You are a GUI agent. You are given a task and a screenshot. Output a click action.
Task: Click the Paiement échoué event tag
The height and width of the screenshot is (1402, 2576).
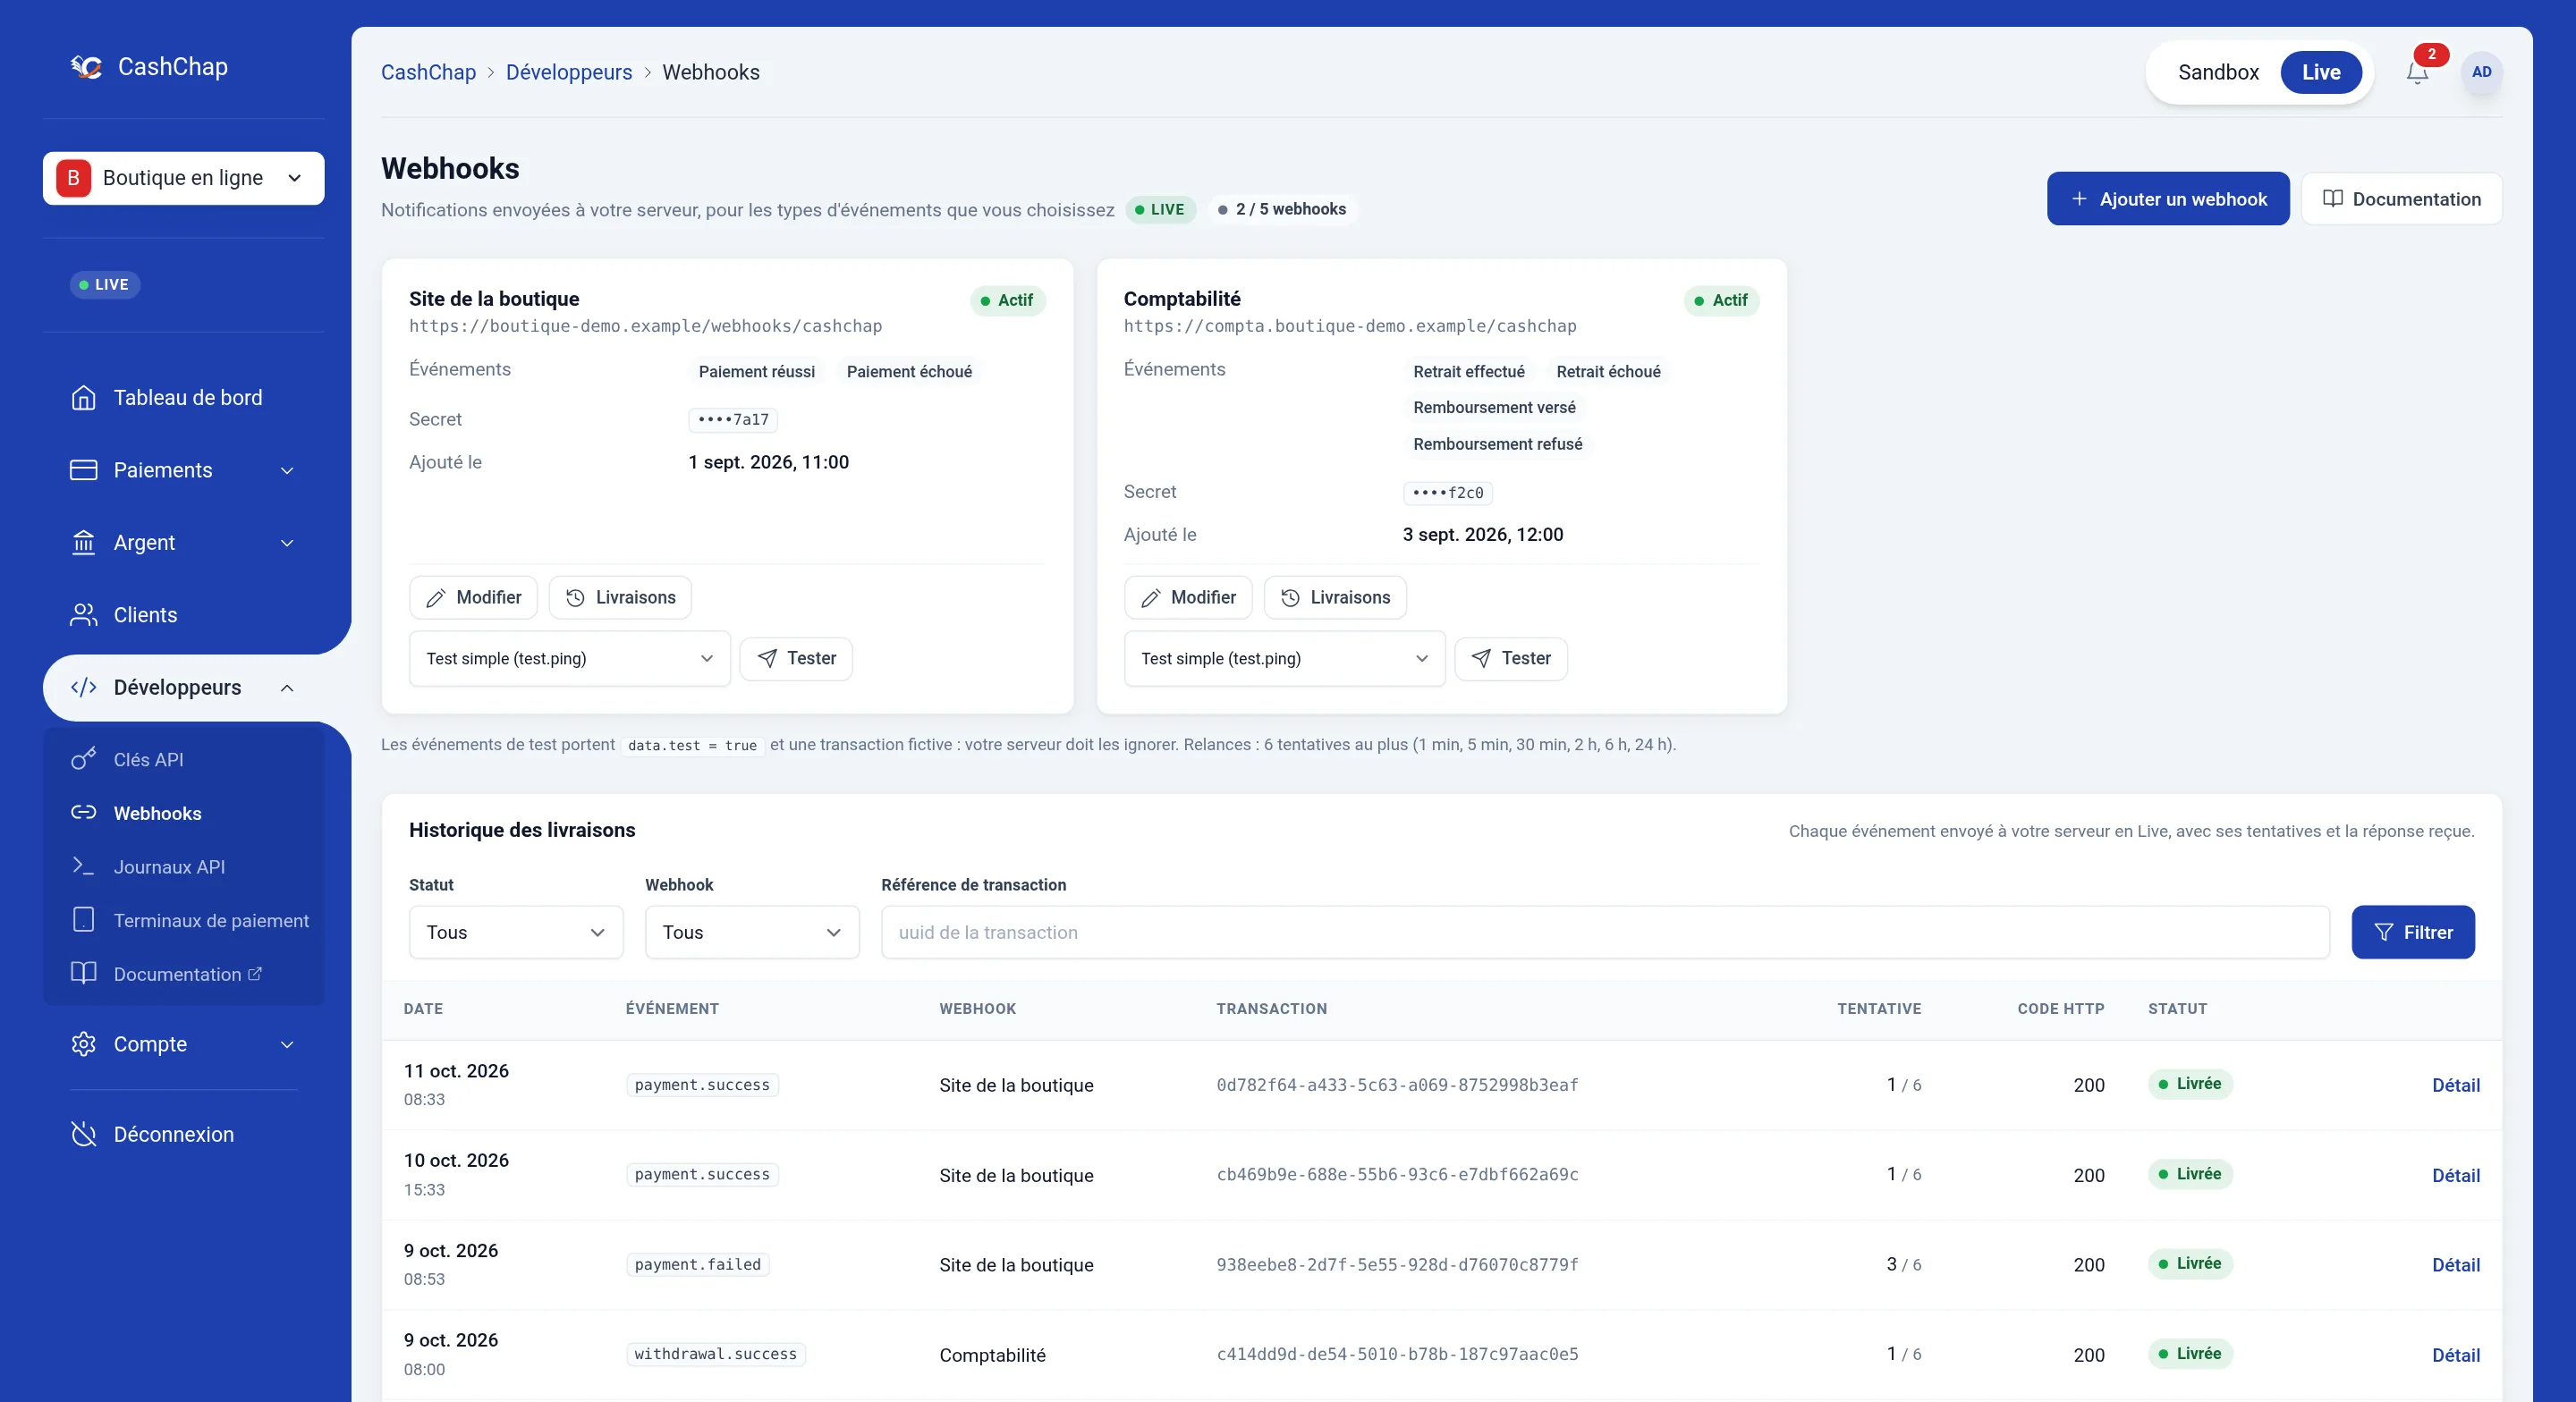tap(909, 372)
